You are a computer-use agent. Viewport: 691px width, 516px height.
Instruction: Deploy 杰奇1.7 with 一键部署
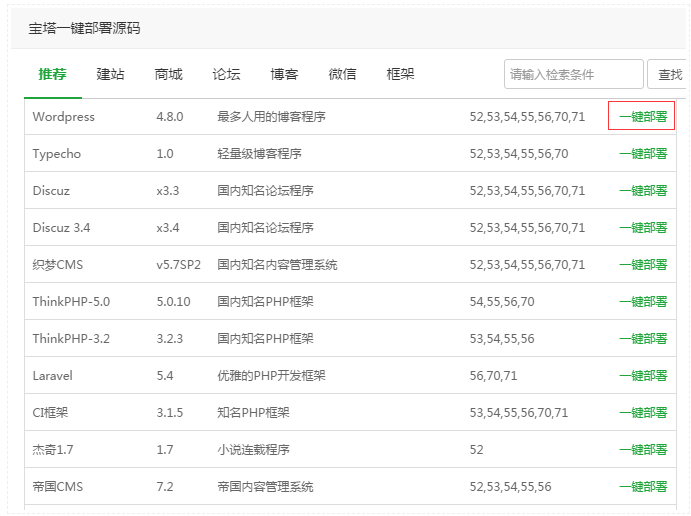tap(643, 450)
